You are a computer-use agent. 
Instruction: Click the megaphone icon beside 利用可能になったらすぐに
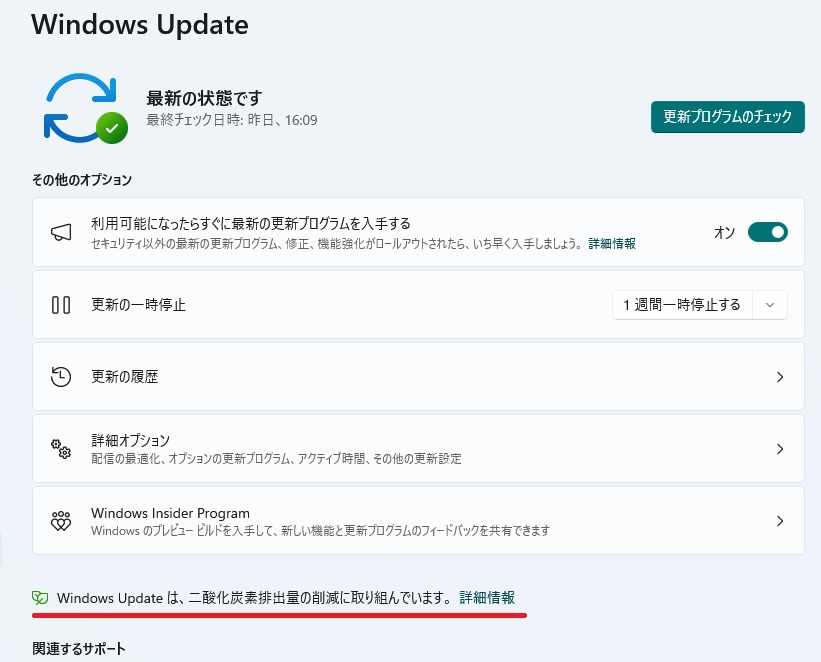(61, 232)
